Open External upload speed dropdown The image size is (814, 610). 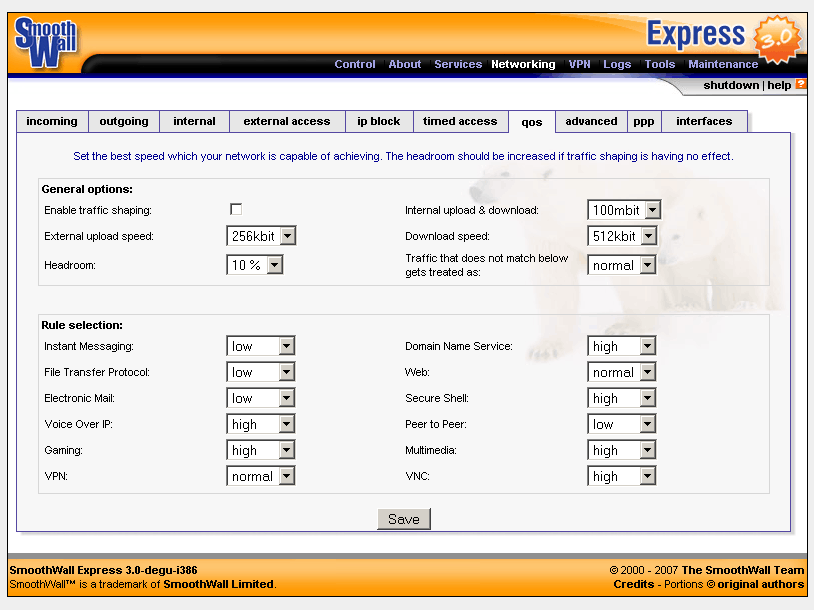(x=261, y=236)
